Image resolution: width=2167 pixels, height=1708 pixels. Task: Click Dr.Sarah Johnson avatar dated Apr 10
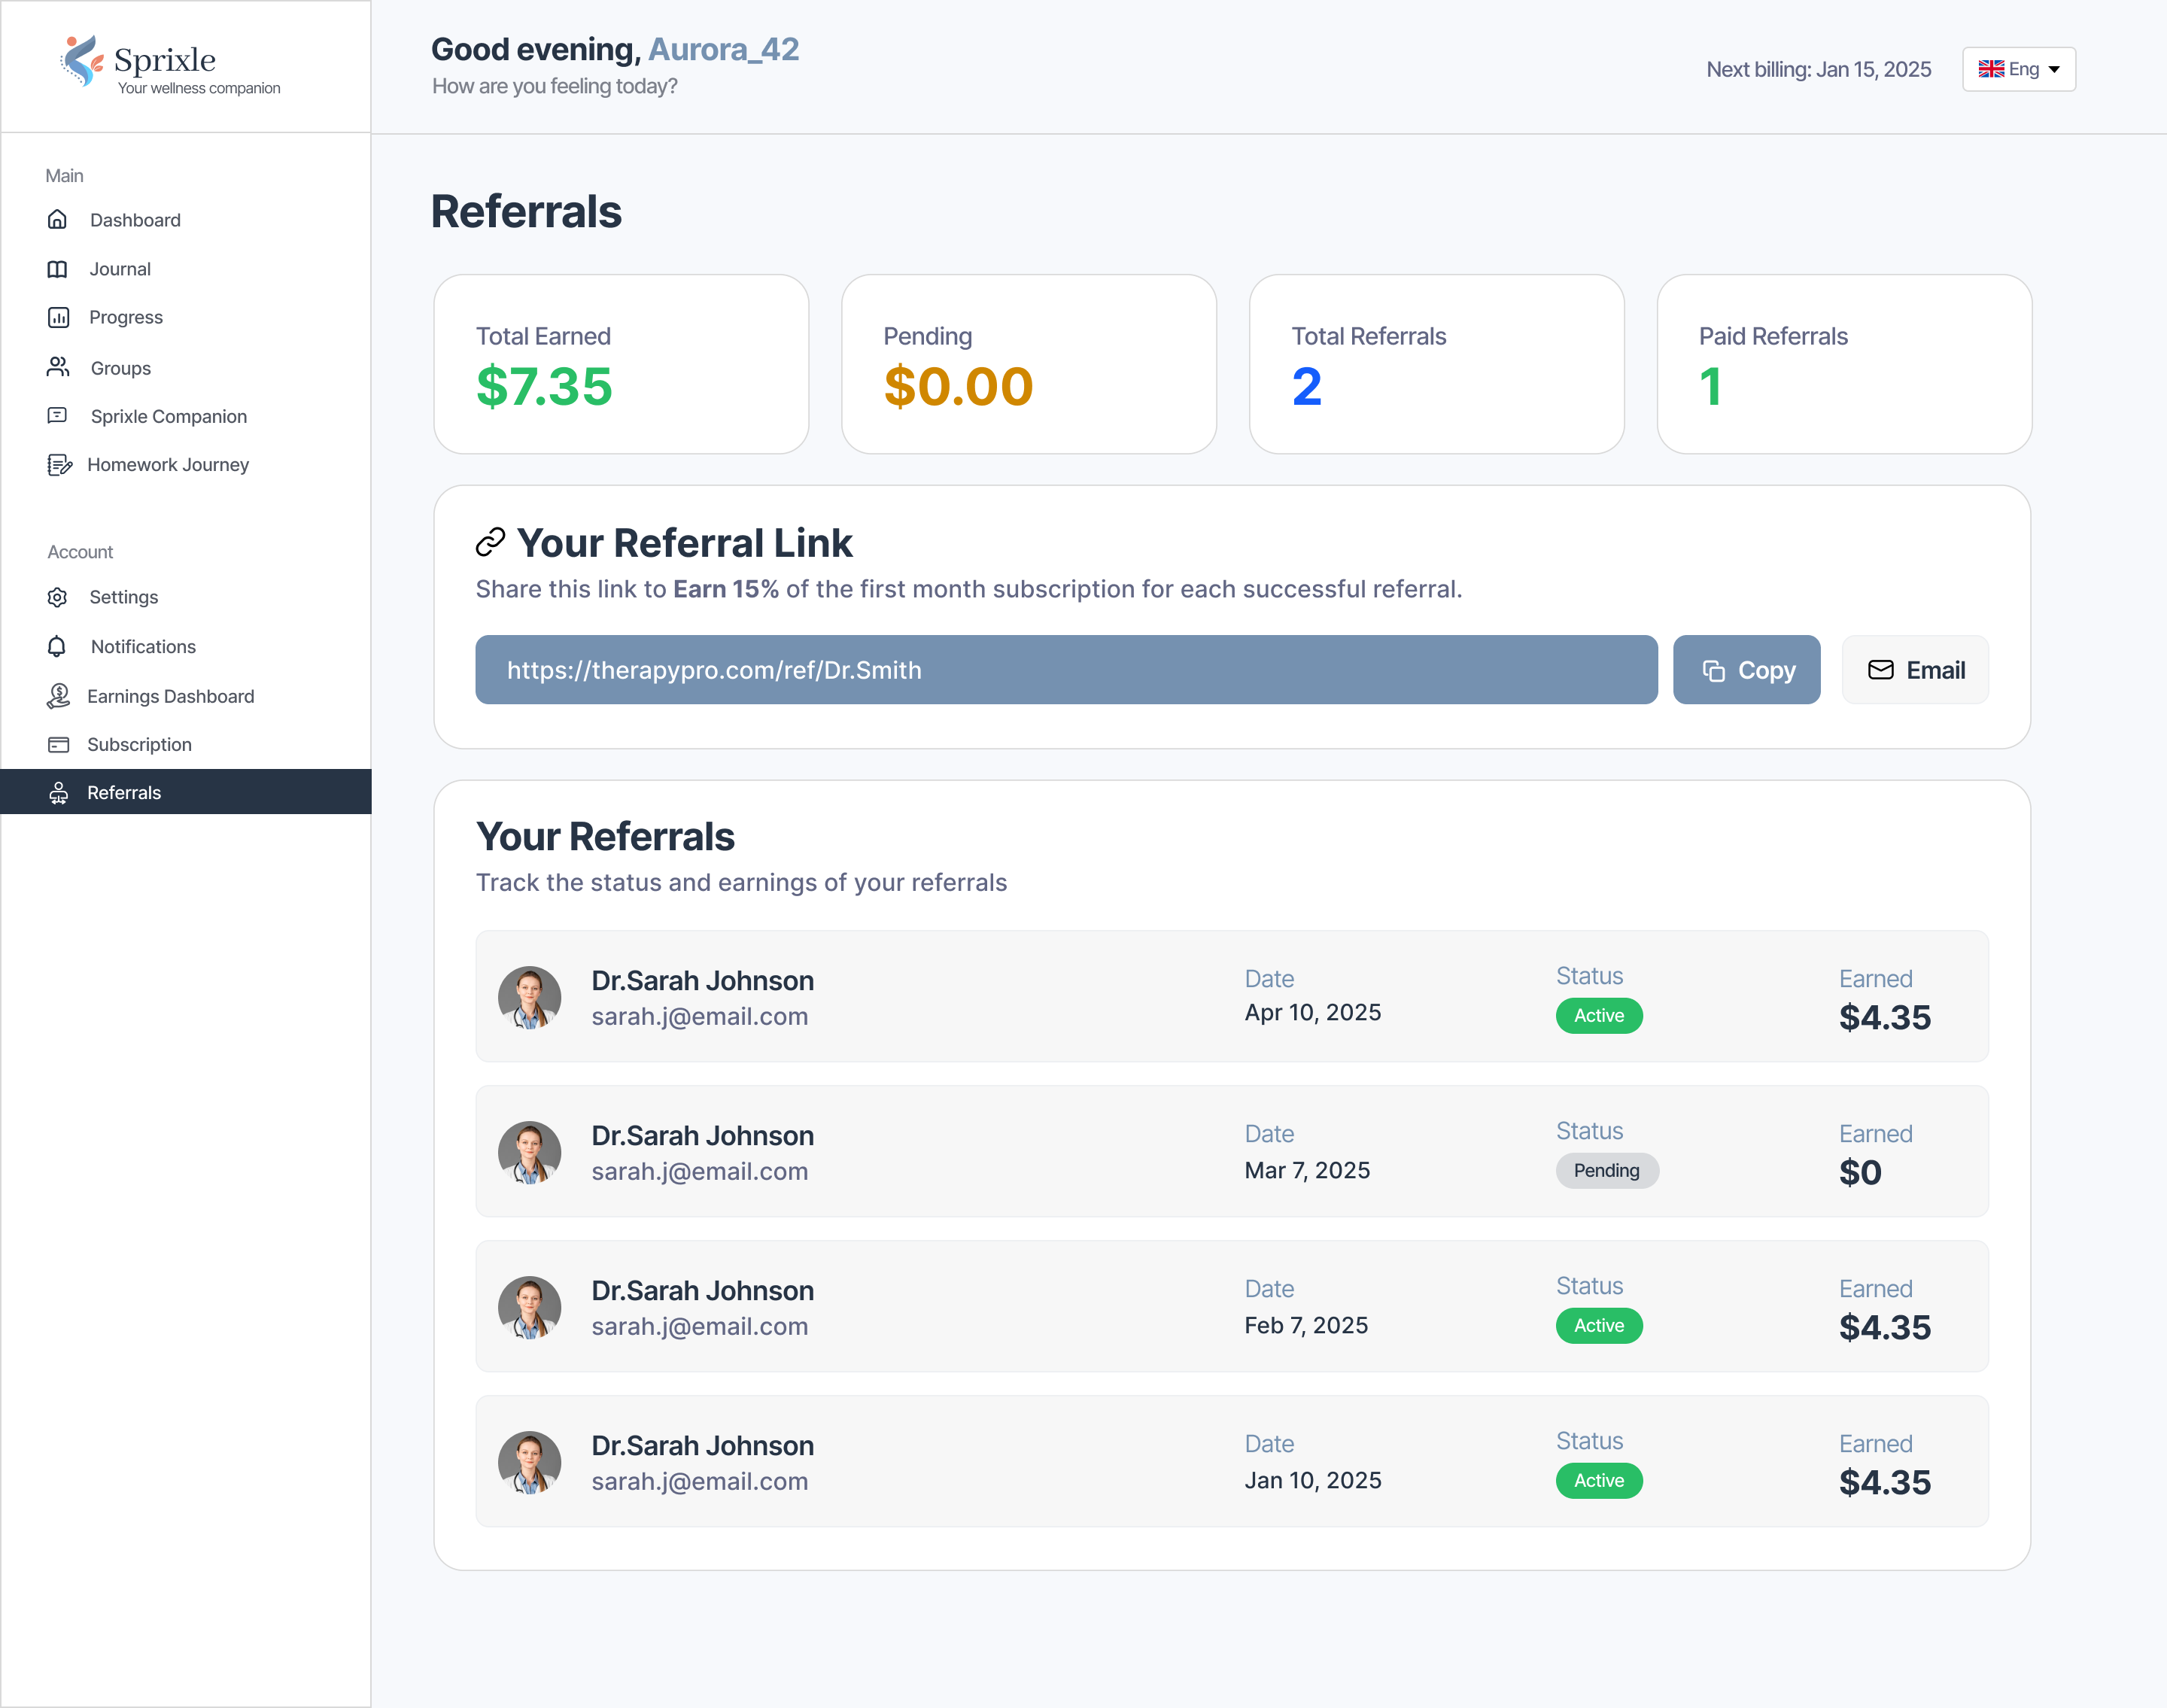click(x=529, y=997)
